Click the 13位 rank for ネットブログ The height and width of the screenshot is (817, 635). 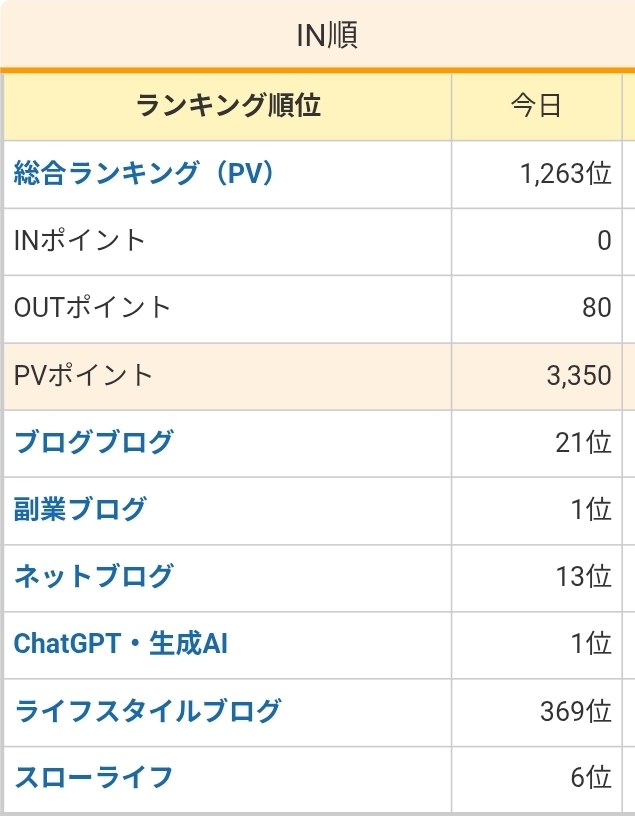(x=583, y=576)
